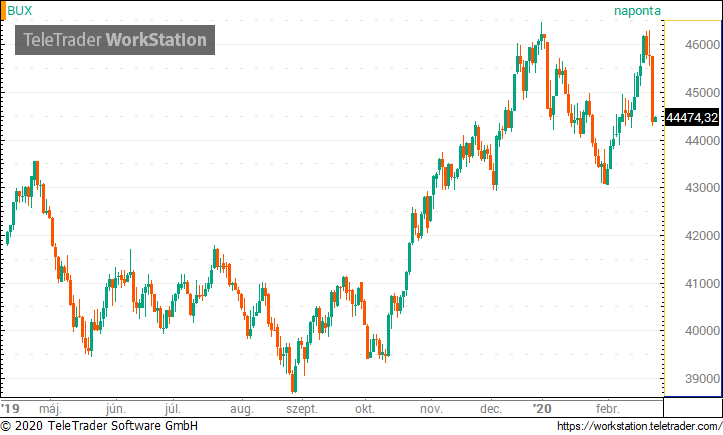Click the 42000 price axis label
723x435 pixels.
(x=702, y=236)
